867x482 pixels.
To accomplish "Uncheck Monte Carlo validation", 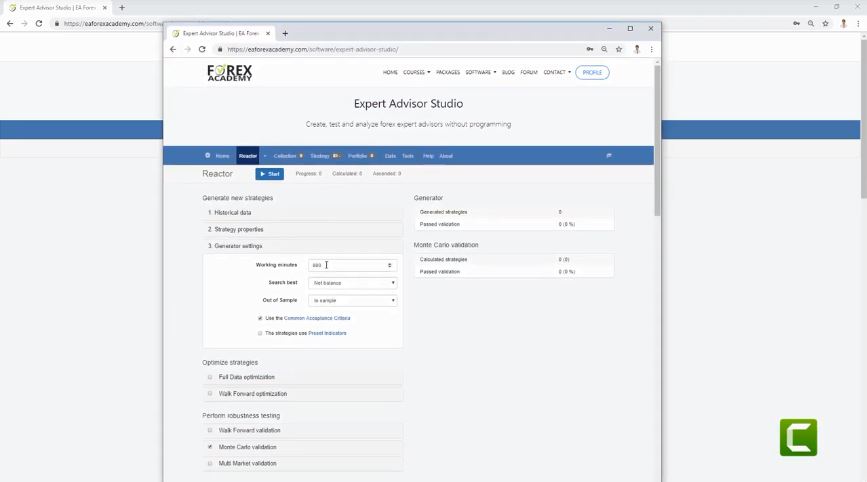I will [210, 447].
